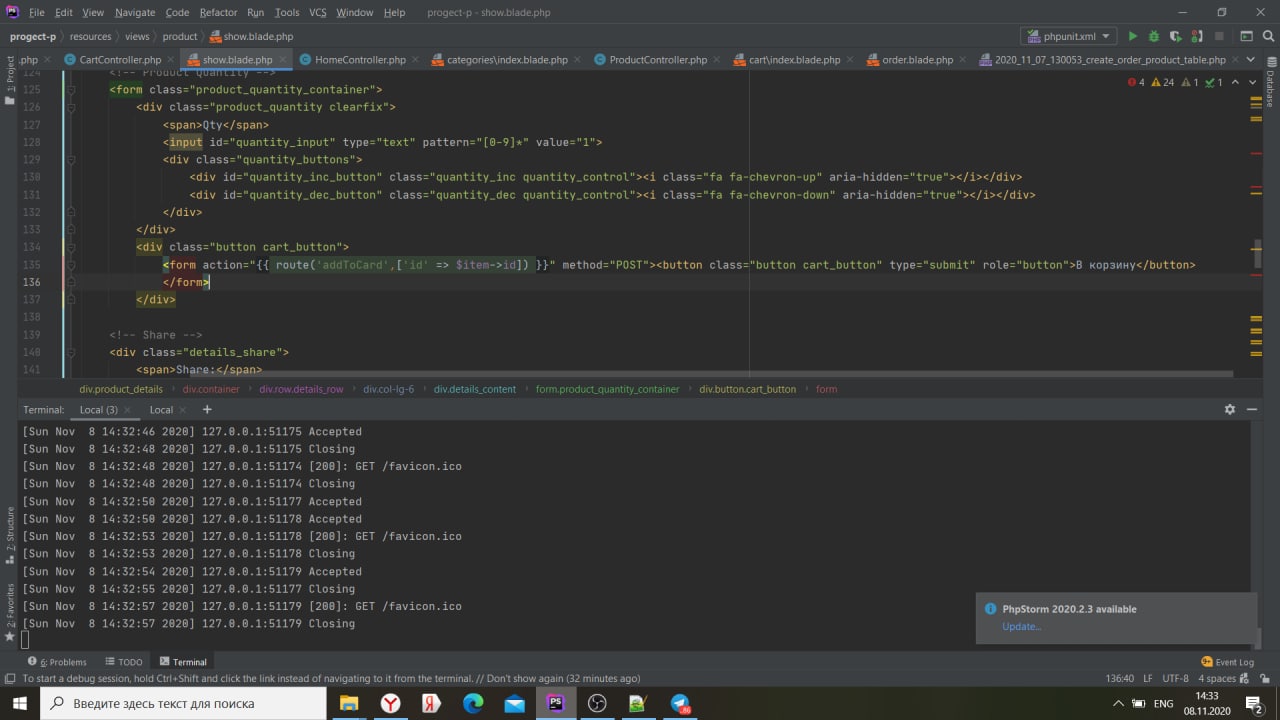Select div.button.cart_button in code breadcrumbs
Image resolution: width=1280 pixels, height=720 pixels.
[x=747, y=389]
